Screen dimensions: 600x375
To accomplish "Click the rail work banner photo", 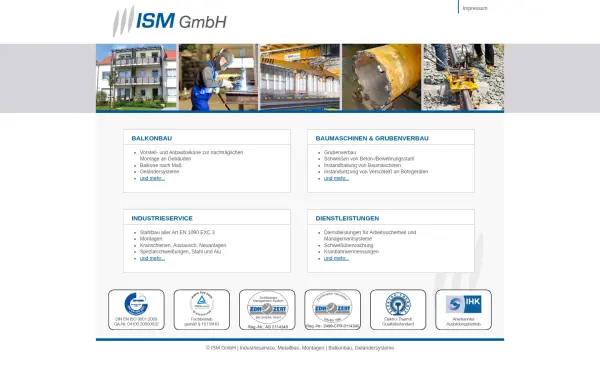I will (463, 77).
